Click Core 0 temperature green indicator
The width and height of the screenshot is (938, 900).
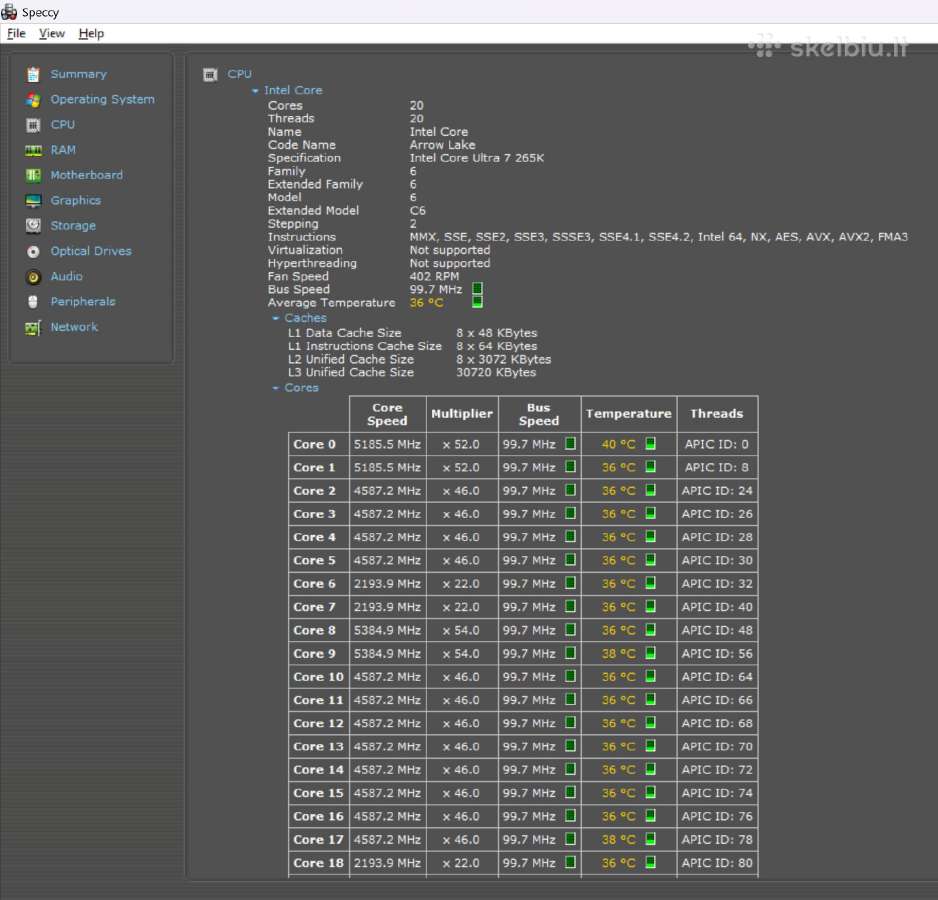(650, 443)
